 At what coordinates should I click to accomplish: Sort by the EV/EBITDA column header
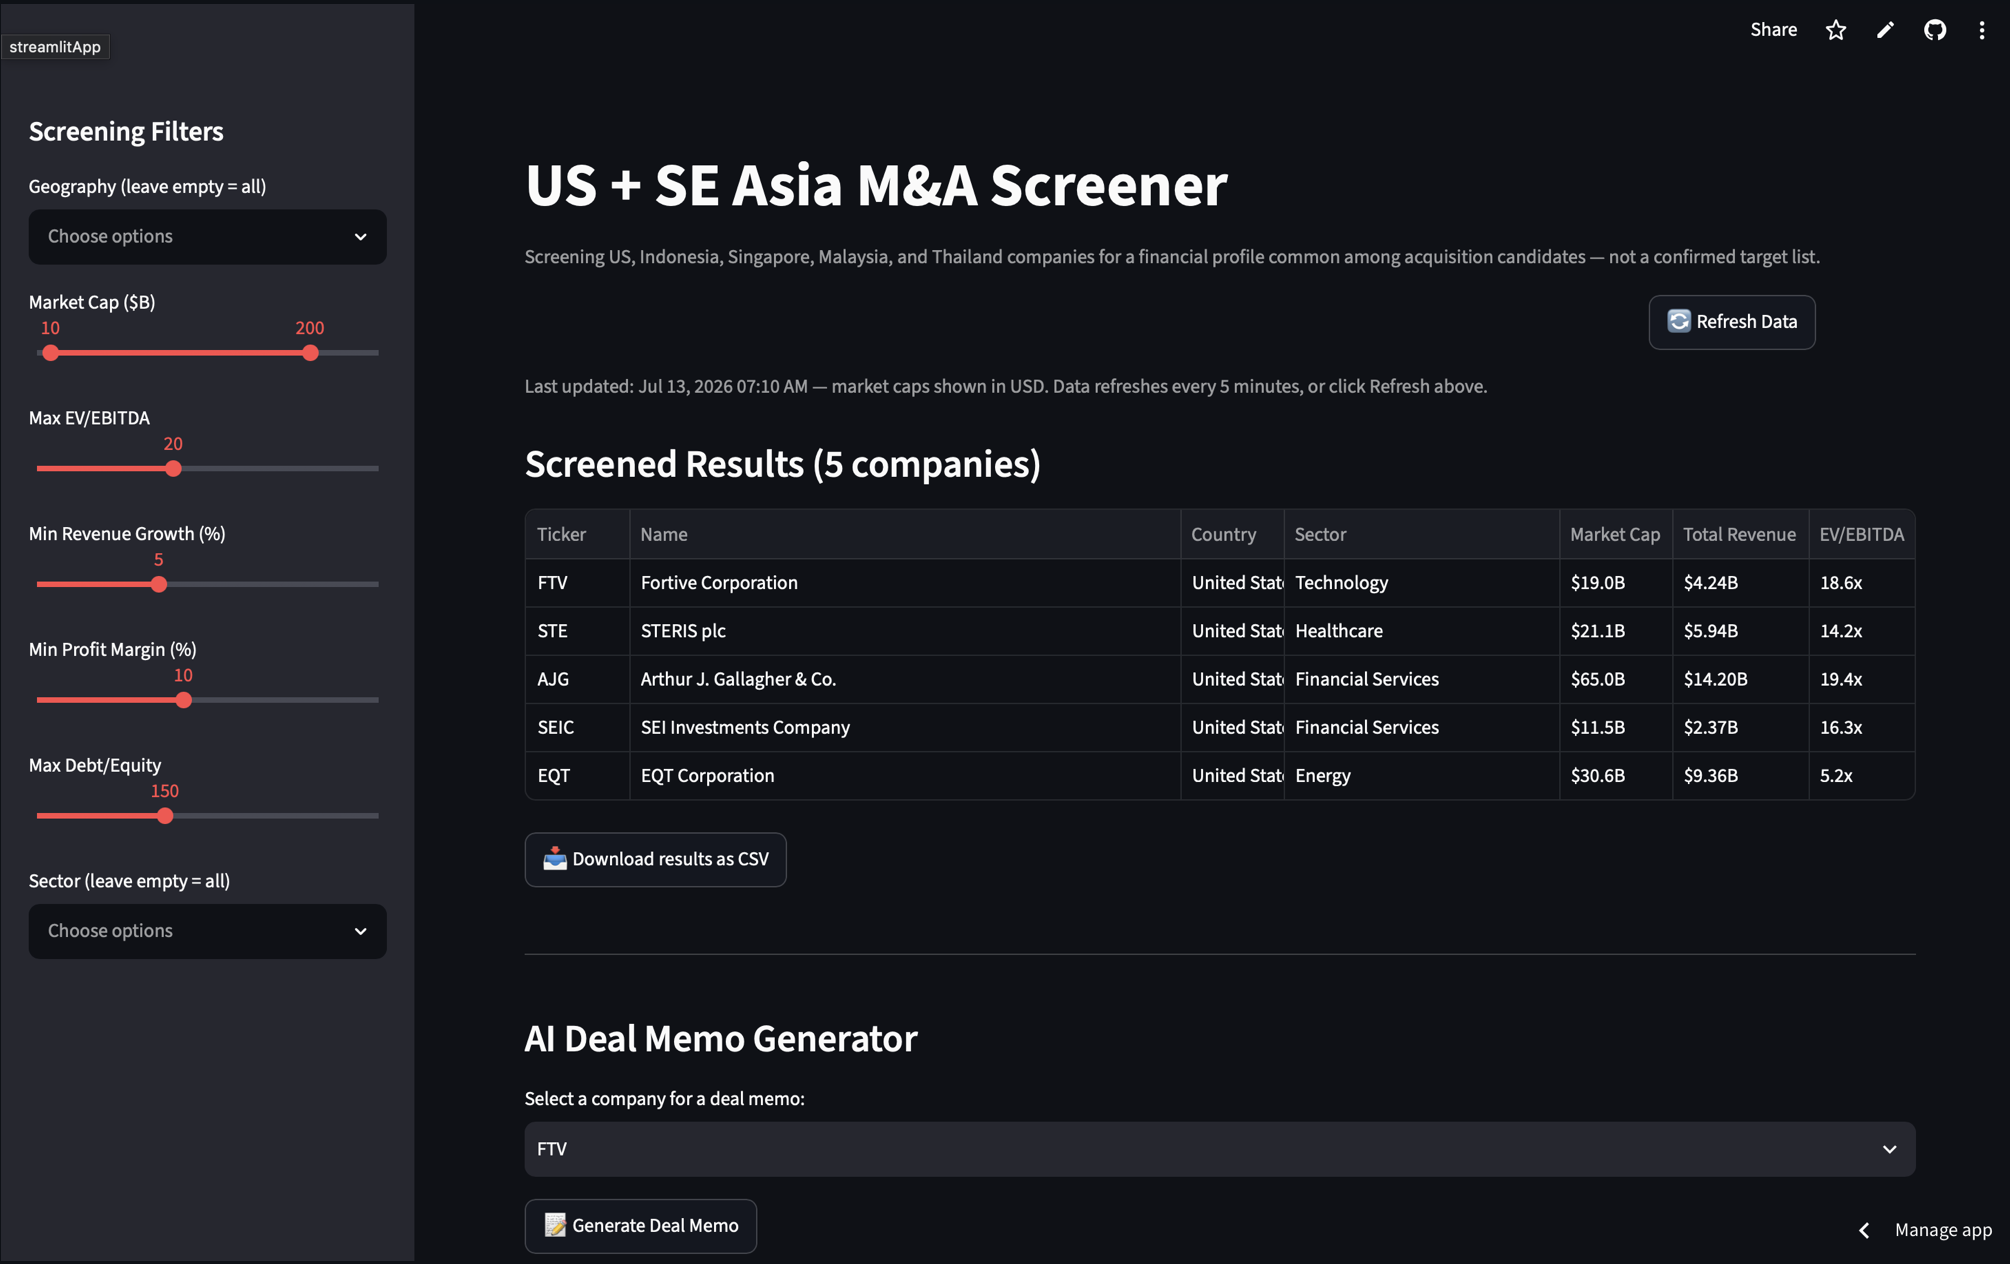pos(1862,534)
